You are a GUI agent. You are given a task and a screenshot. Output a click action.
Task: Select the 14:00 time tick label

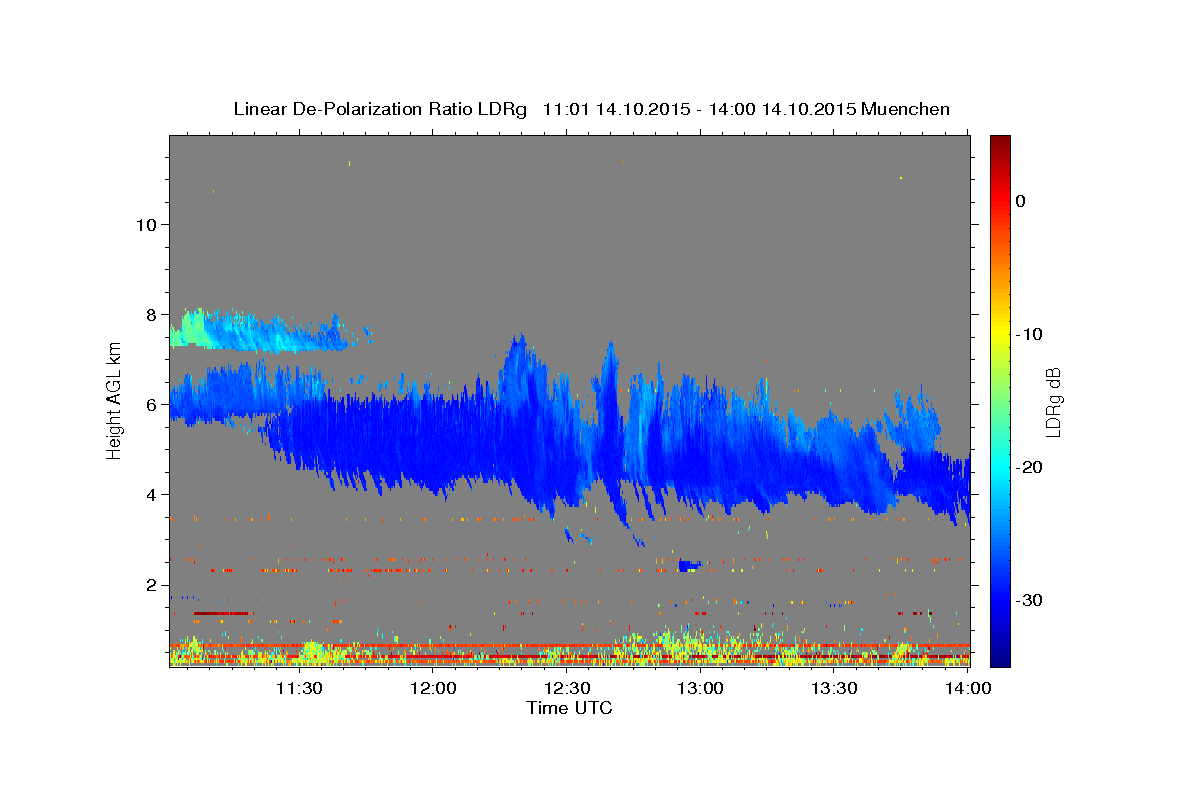point(968,688)
